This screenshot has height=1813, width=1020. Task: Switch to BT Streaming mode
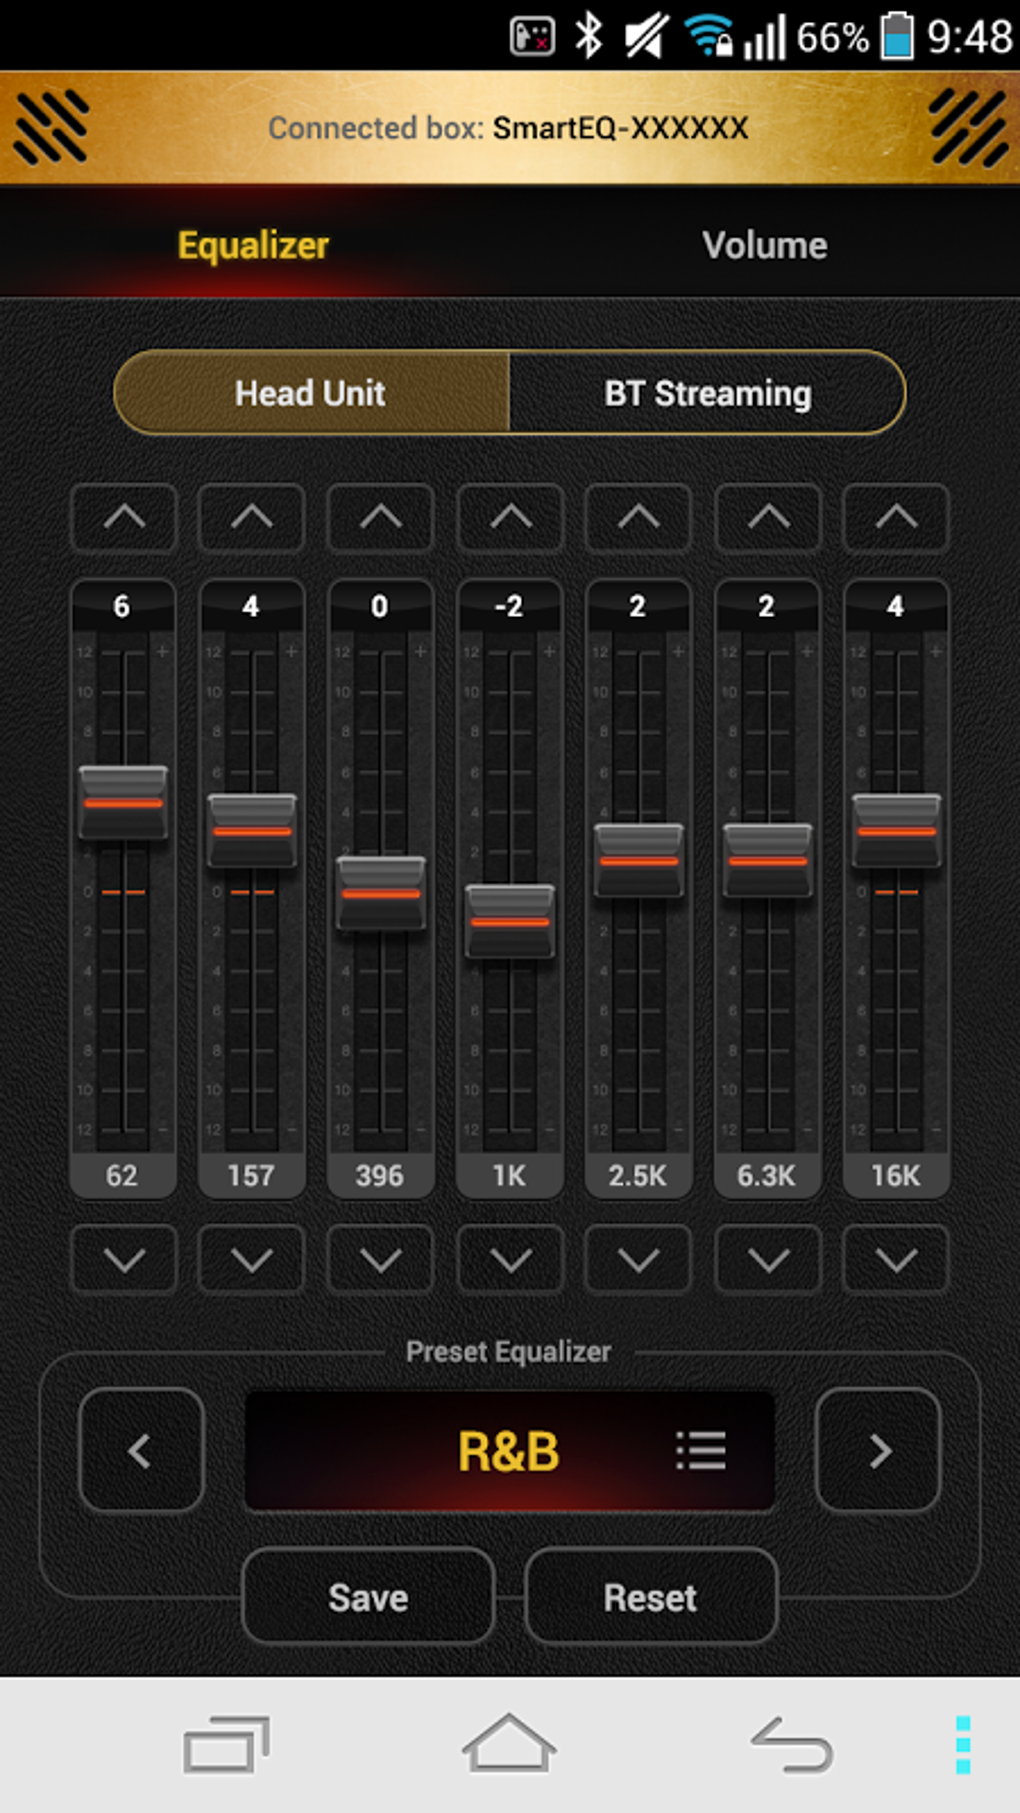[x=706, y=393]
